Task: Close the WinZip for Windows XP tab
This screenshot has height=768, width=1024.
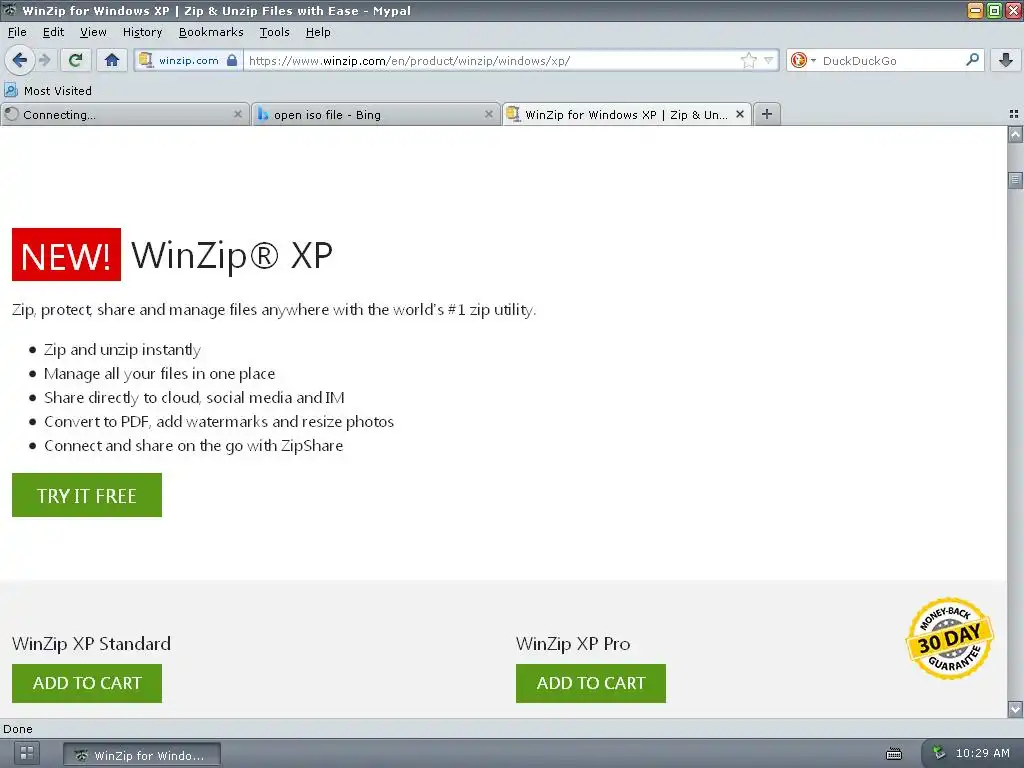Action: click(740, 114)
